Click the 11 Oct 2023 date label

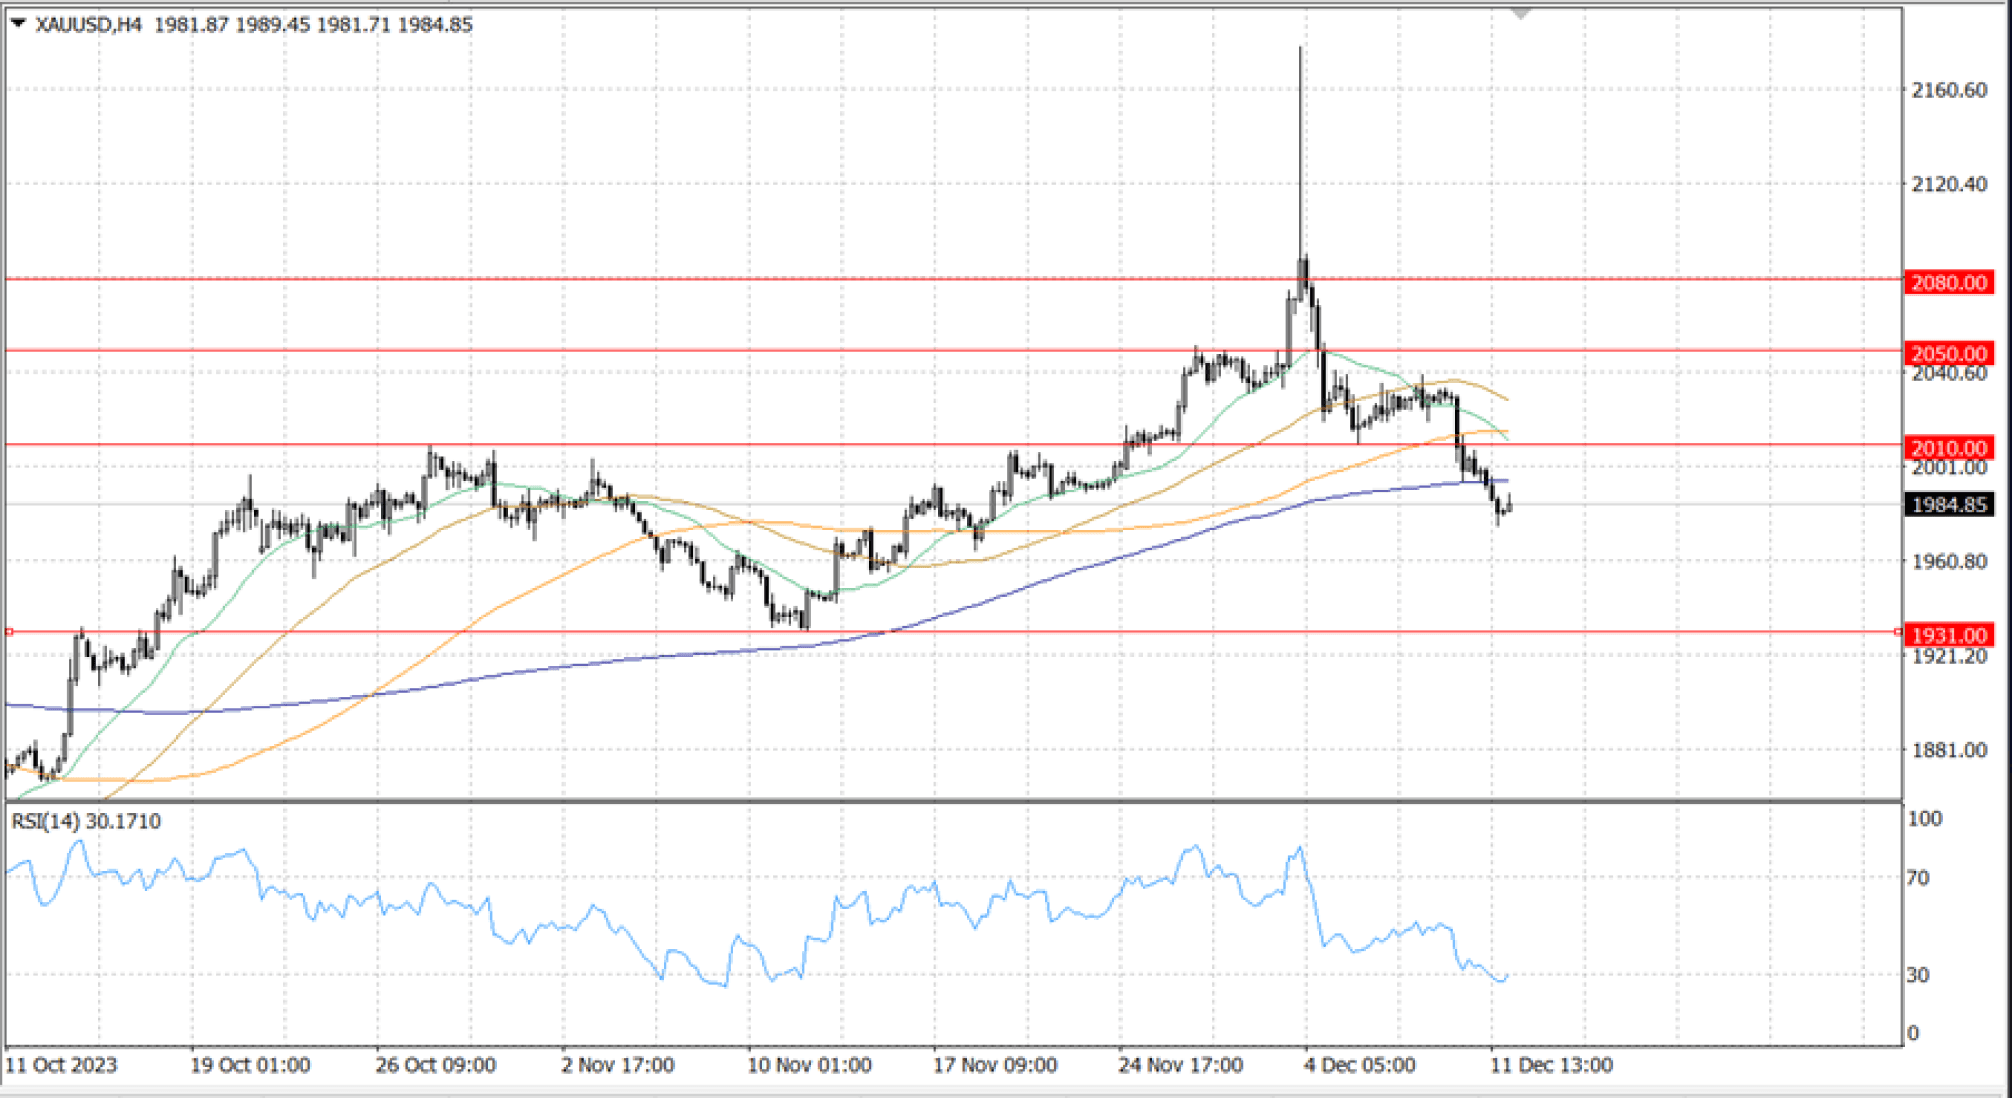61,1065
